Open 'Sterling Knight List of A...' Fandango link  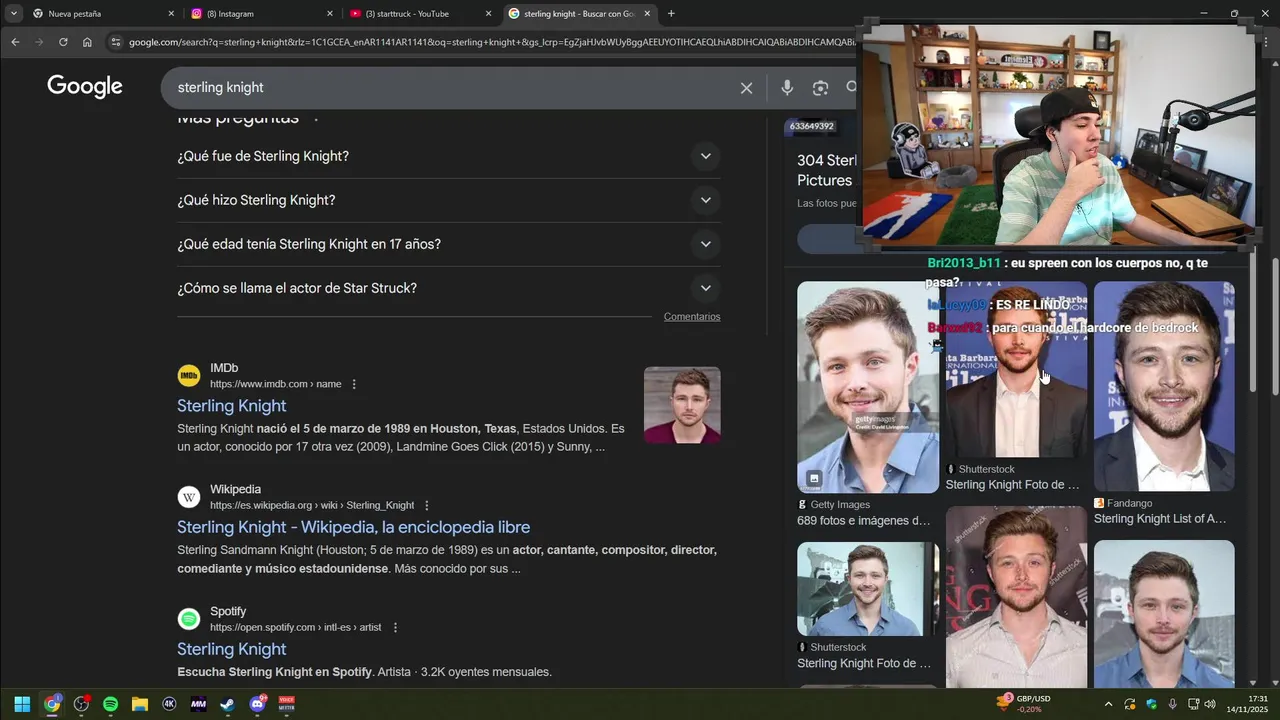(x=1160, y=519)
